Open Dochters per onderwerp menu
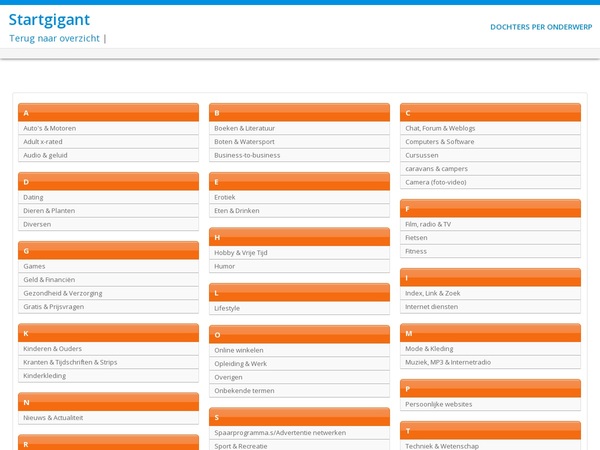Viewport: 600px width, 450px height. tap(541, 27)
